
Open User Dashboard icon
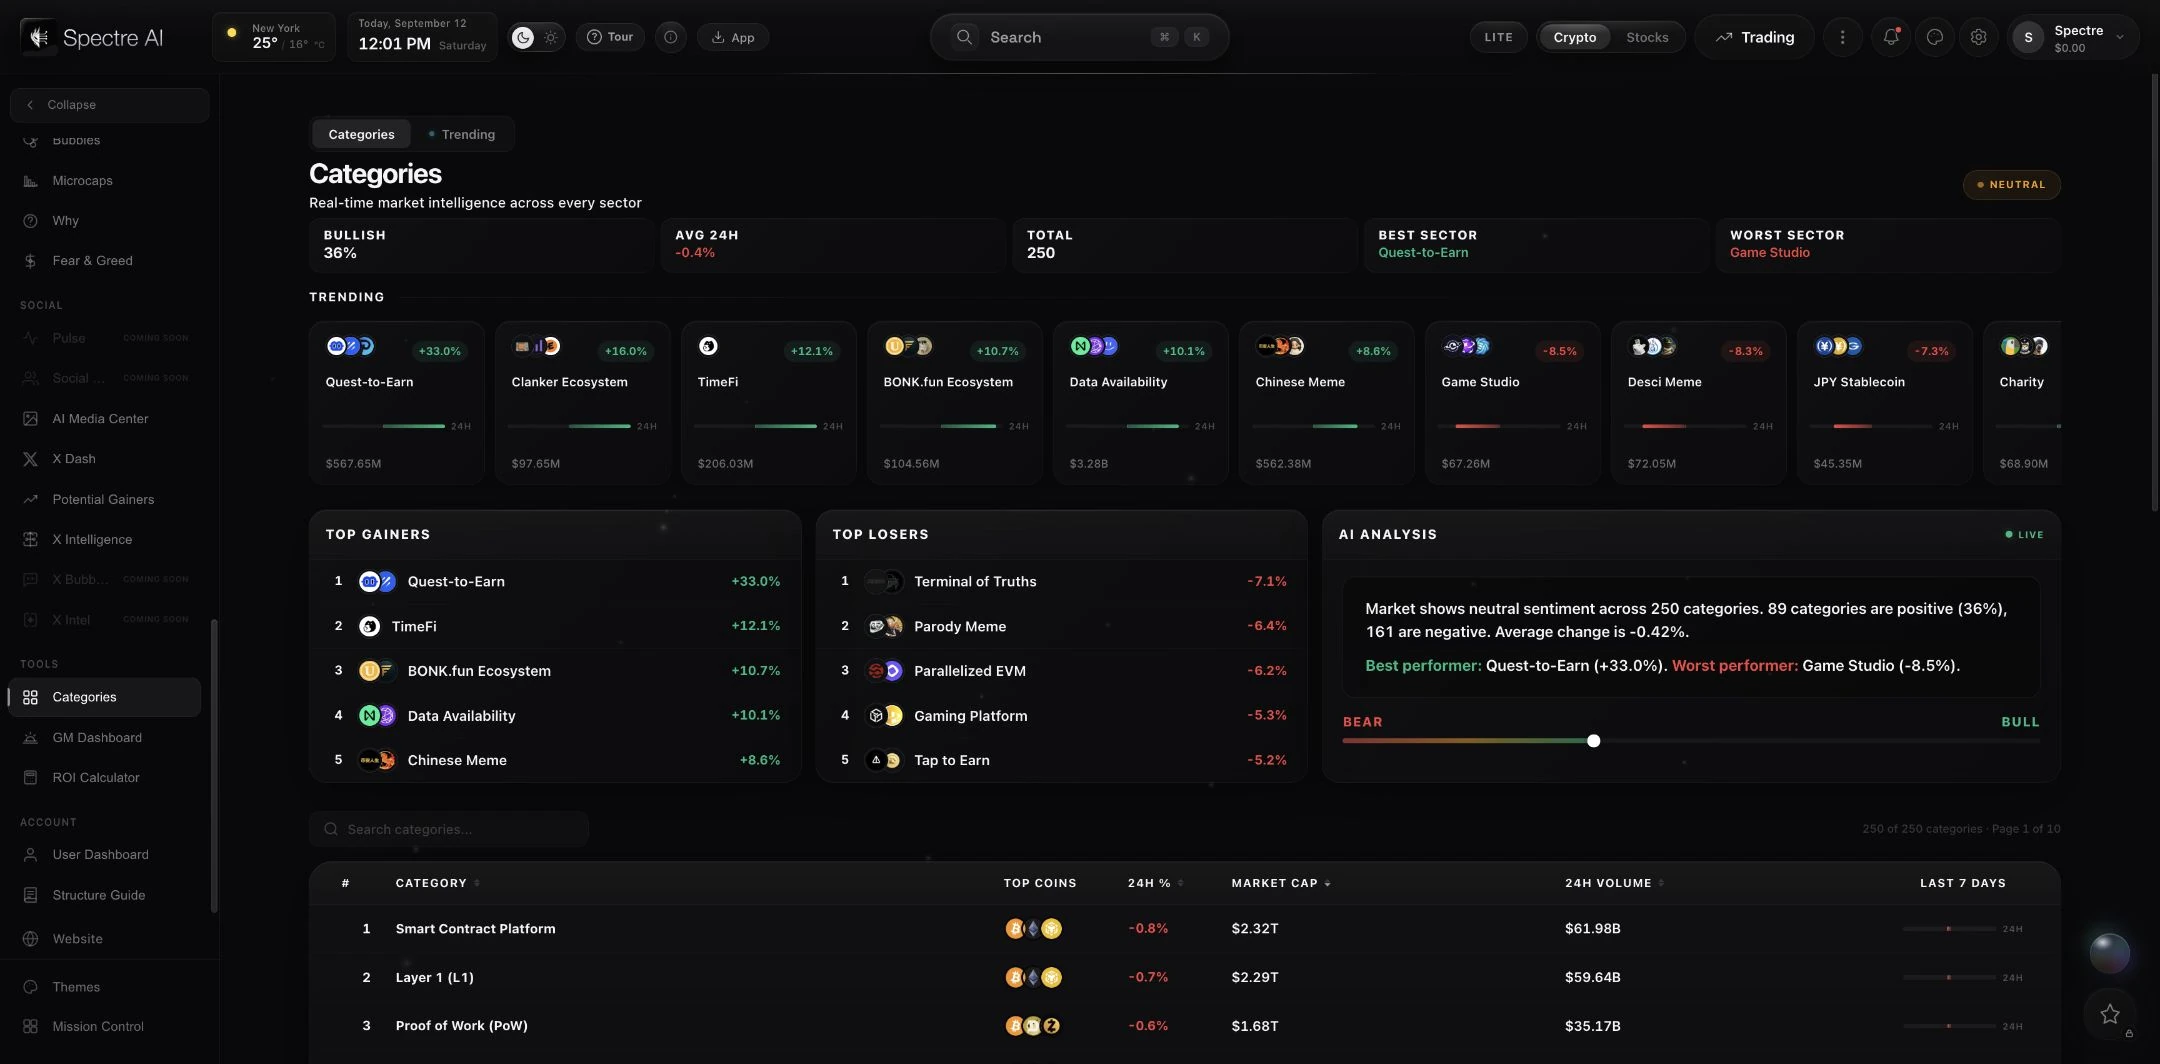click(30, 855)
